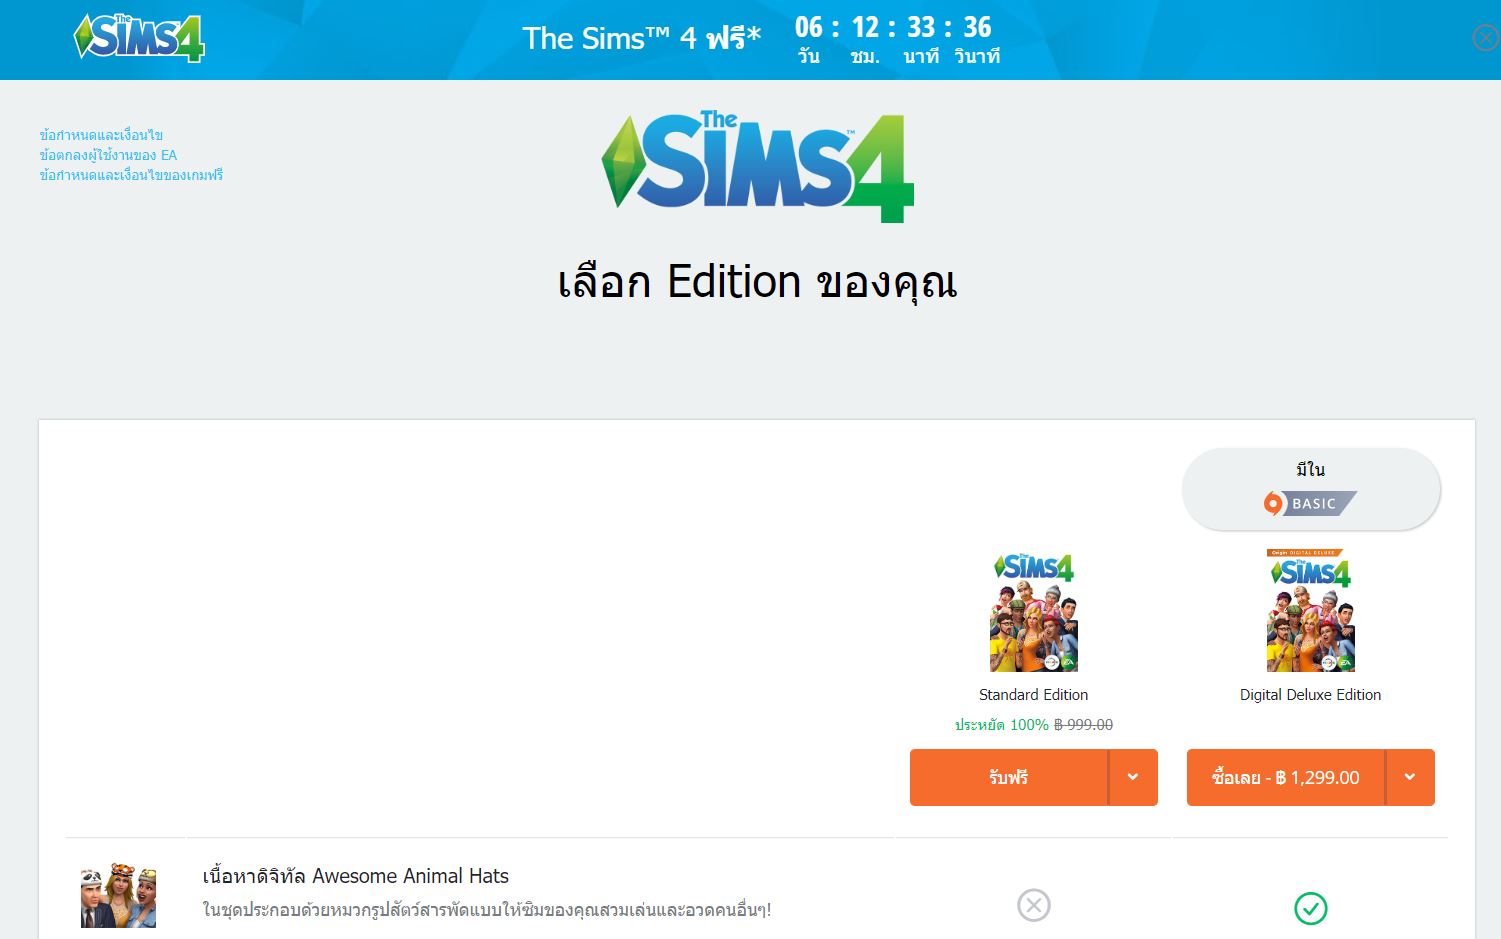Click the countdown timer in banner
The width and height of the screenshot is (1501, 939).
pyautogui.click(x=897, y=40)
